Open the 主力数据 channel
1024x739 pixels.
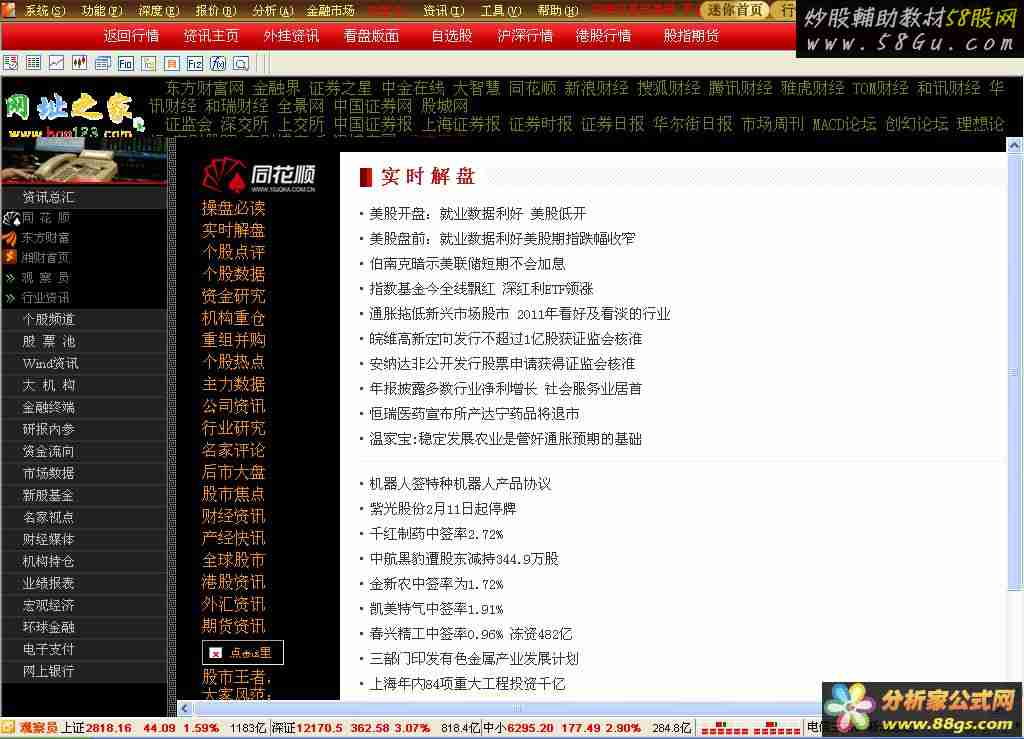pos(233,384)
